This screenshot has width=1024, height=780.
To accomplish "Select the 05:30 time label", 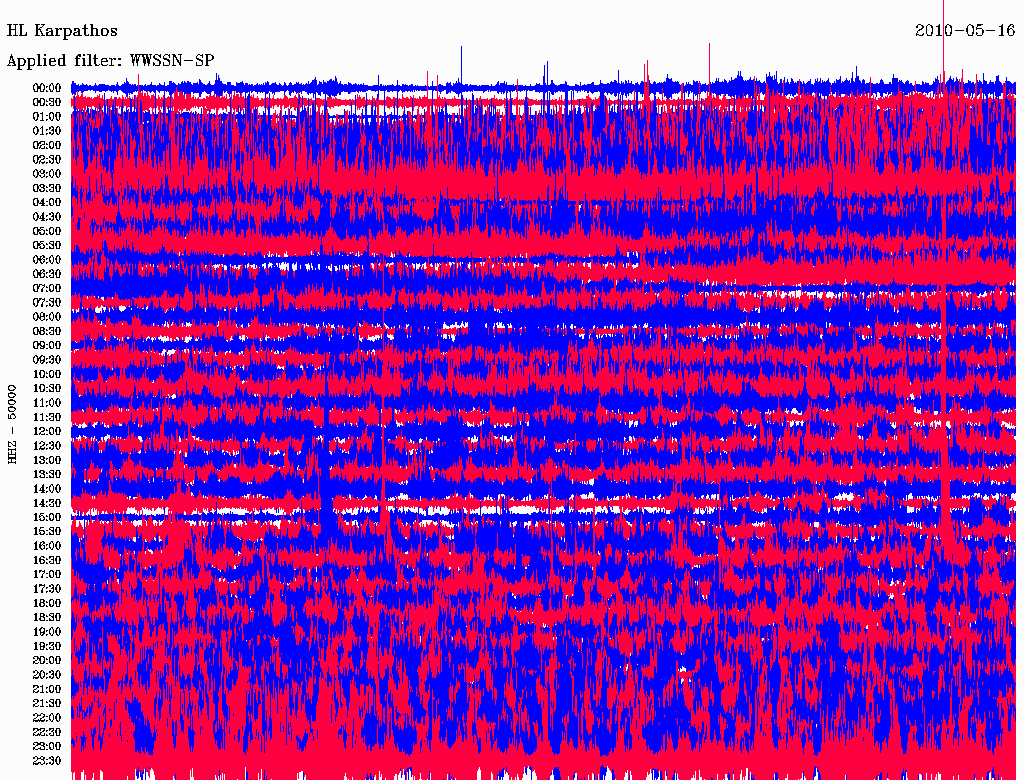I will pyautogui.click(x=47, y=246).
